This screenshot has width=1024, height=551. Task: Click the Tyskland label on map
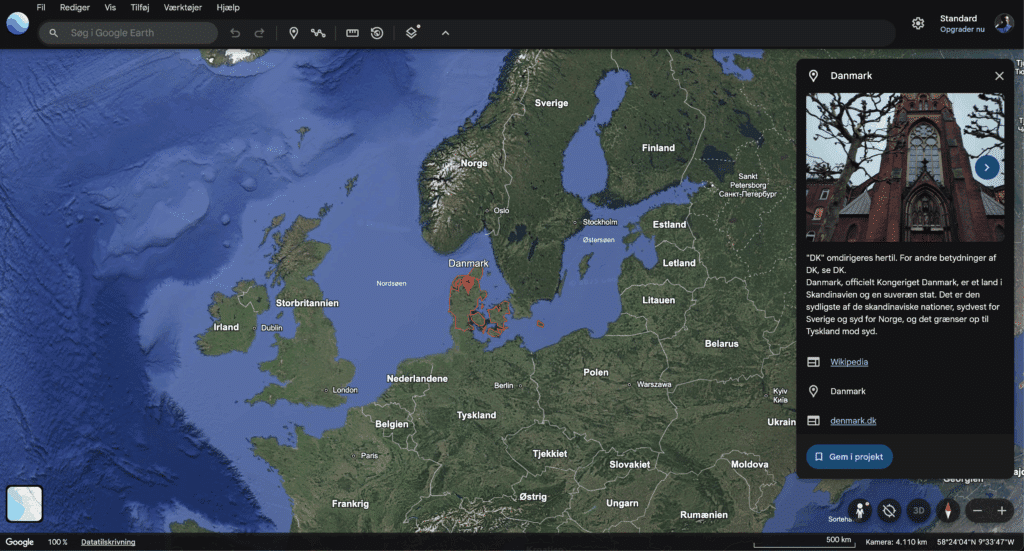coord(476,415)
